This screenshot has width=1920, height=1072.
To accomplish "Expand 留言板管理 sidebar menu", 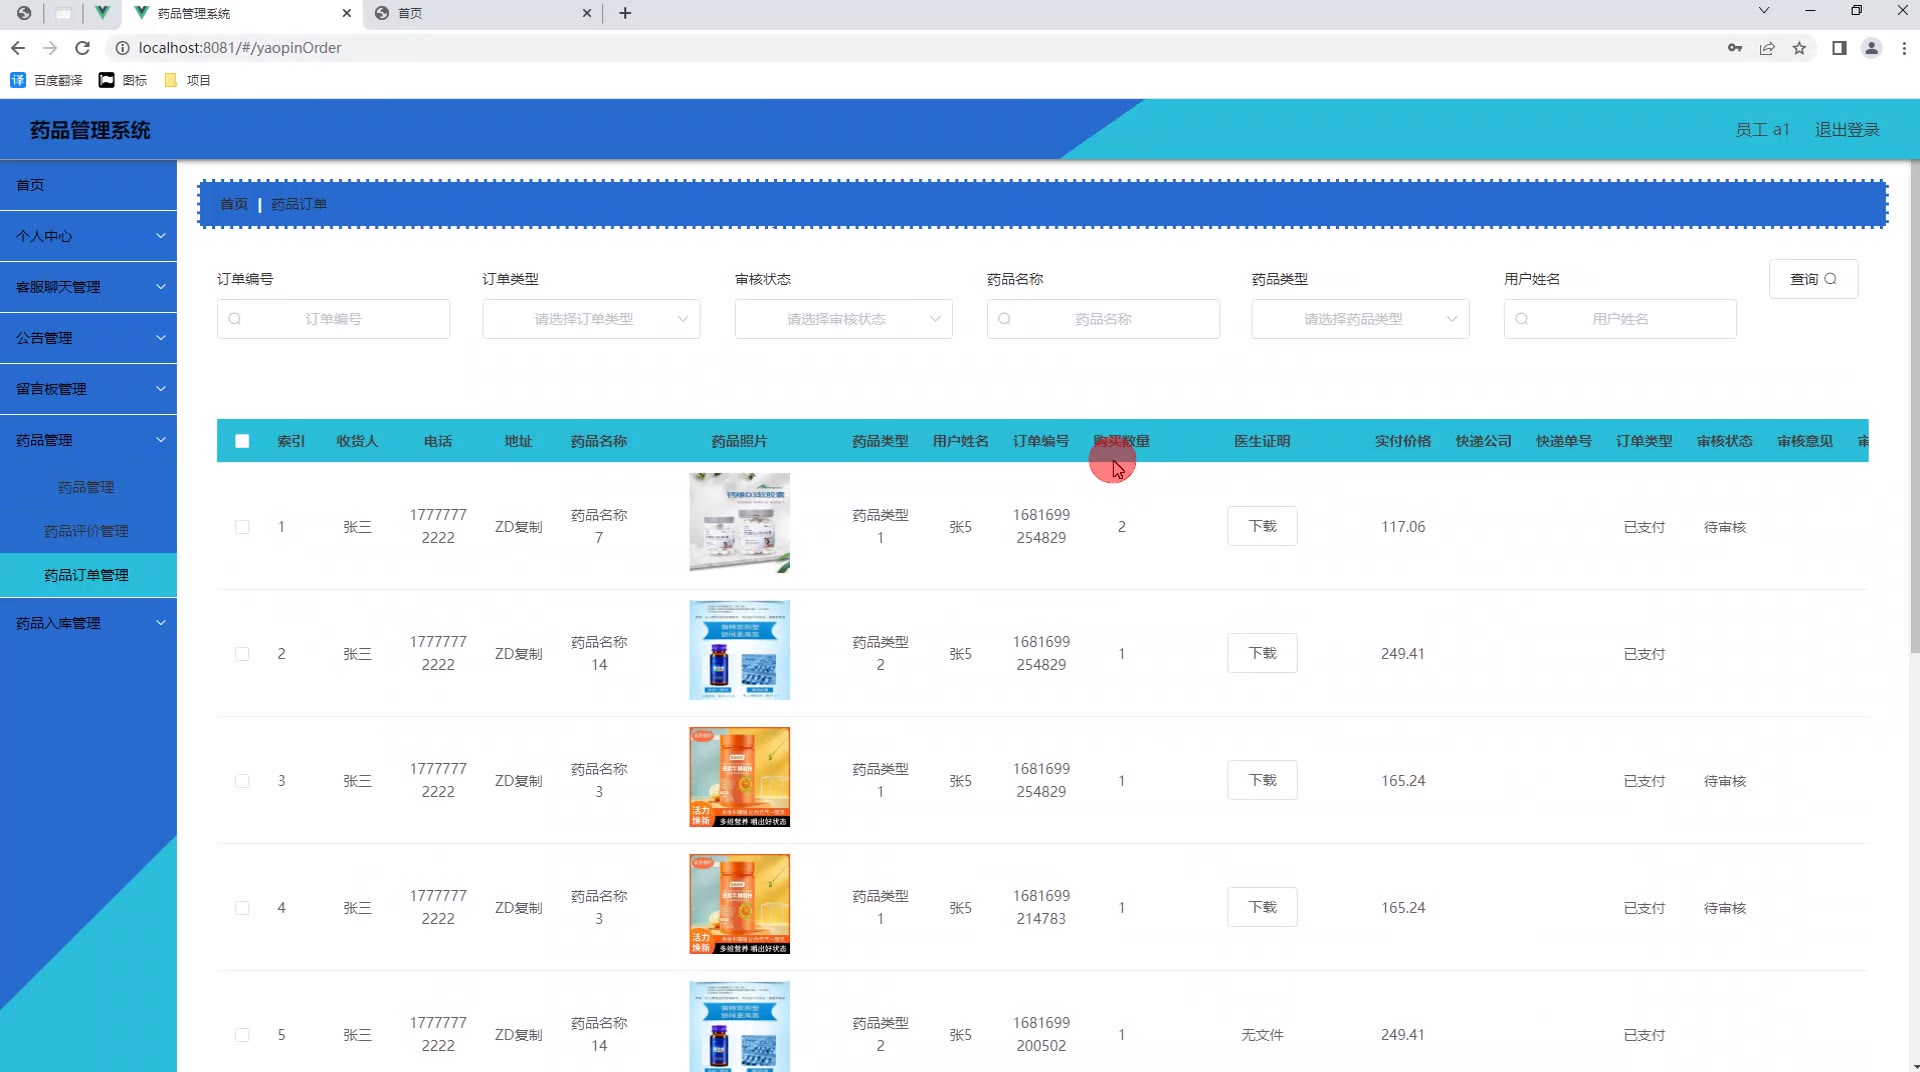I will pos(88,389).
